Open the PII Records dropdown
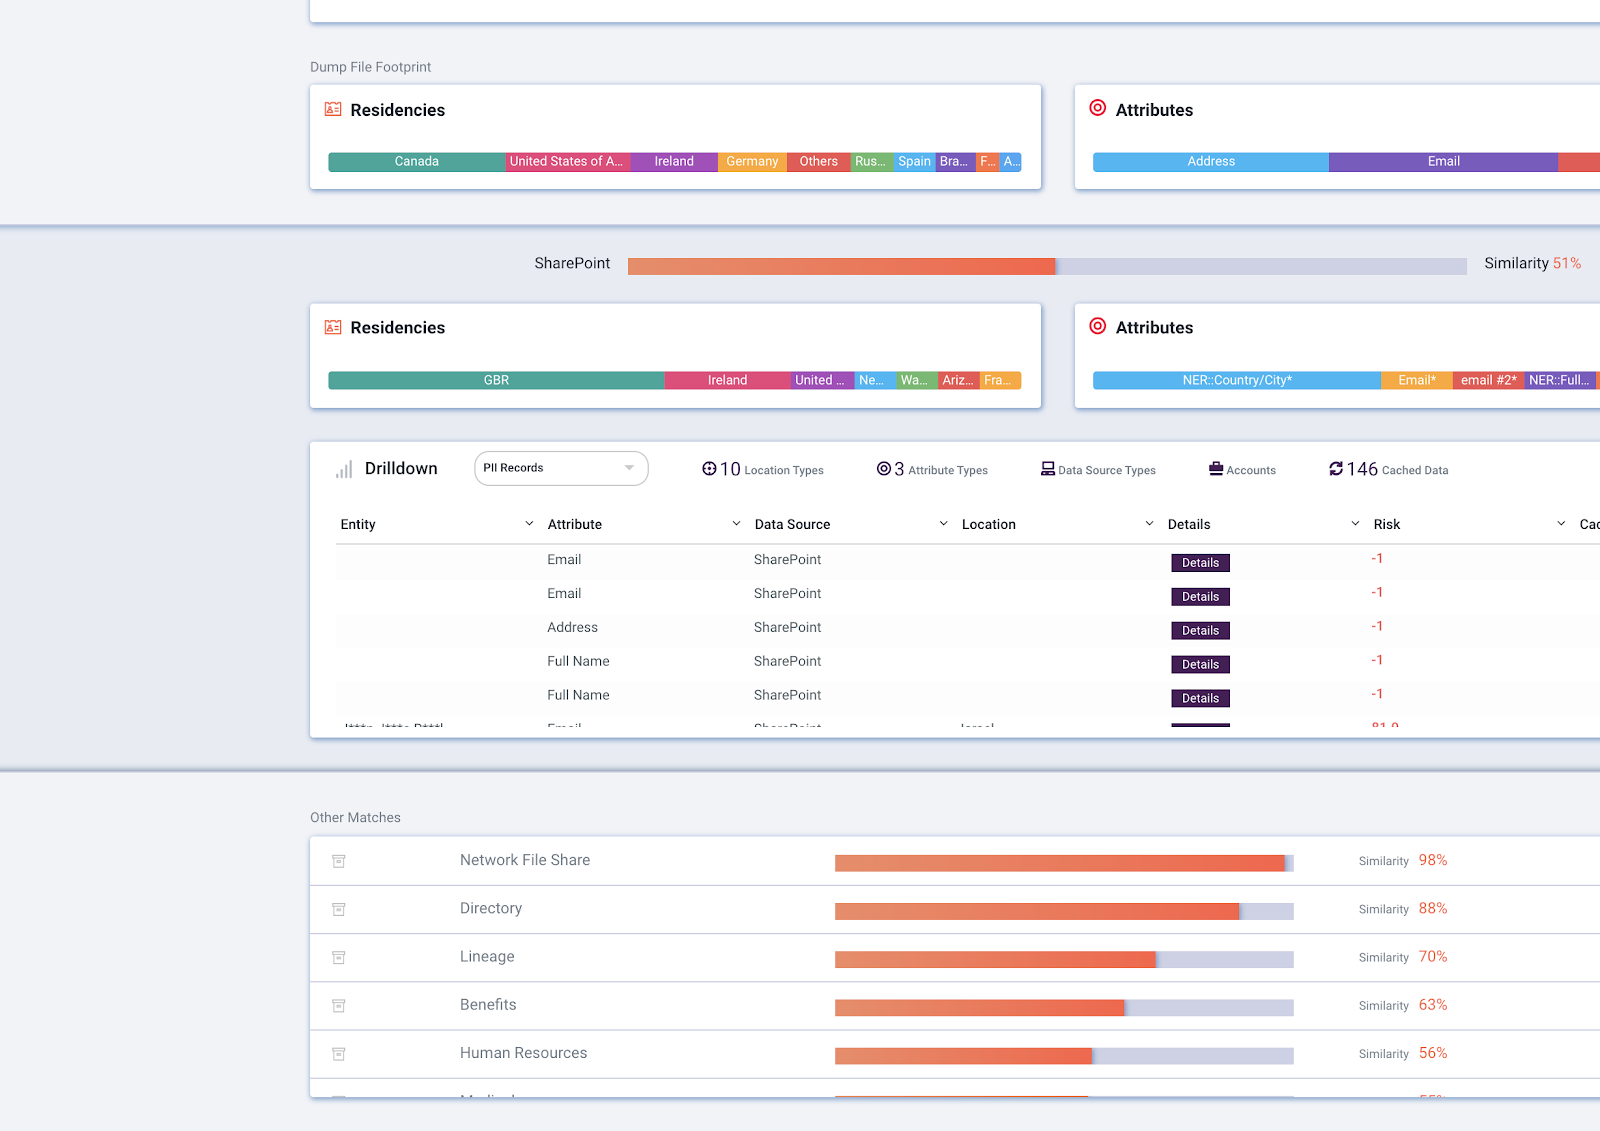Image resolution: width=1600 pixels, height=1131 pixels. 560,467
